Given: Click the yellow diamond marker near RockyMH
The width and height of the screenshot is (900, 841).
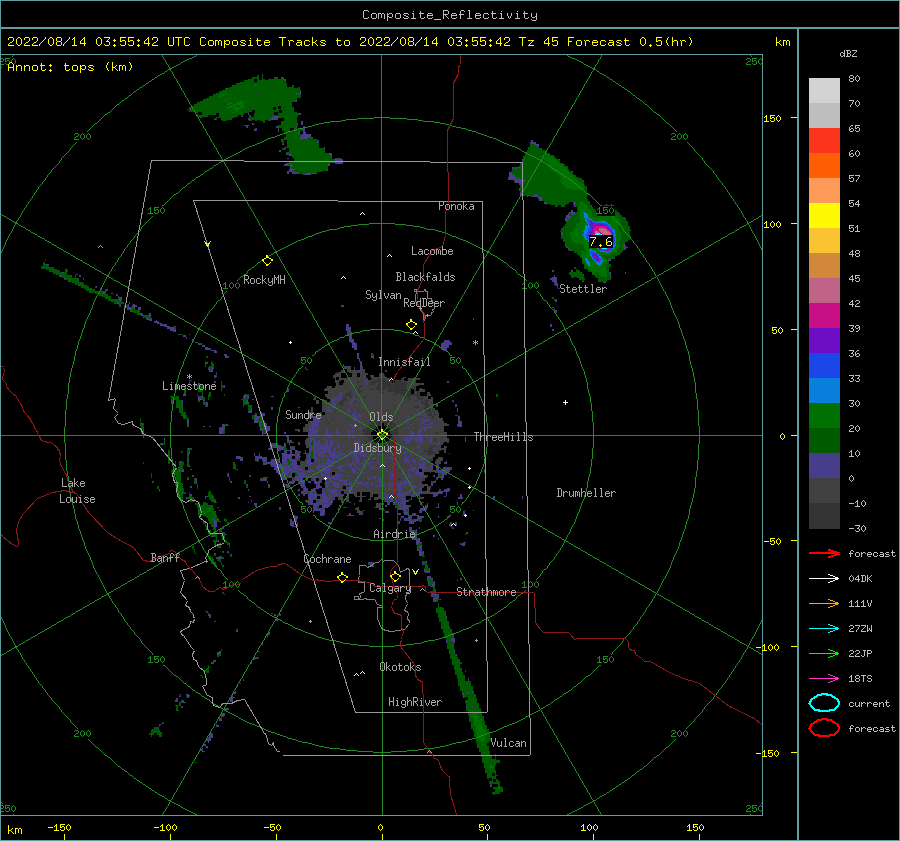Looking at the screenshot, I should click(x=267, y=261).
